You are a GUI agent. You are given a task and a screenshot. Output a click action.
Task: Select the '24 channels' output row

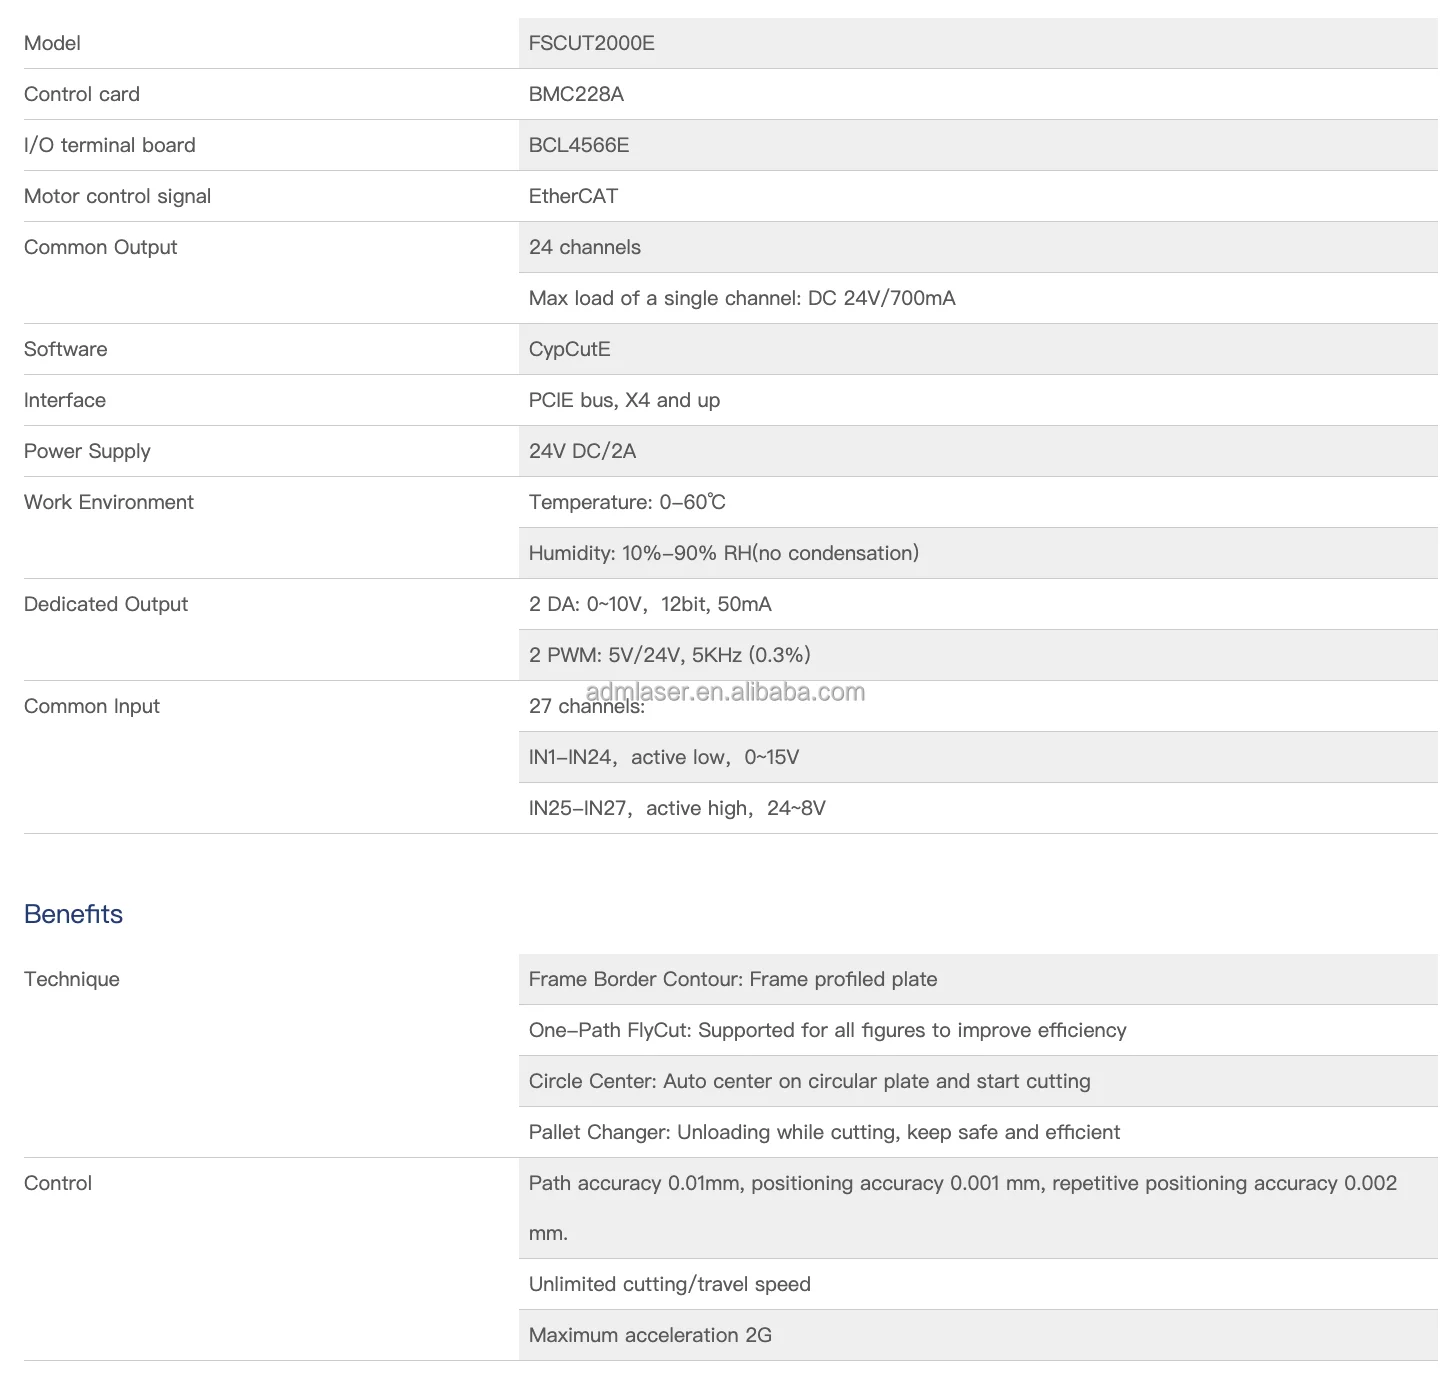click(x=585, y=247)
